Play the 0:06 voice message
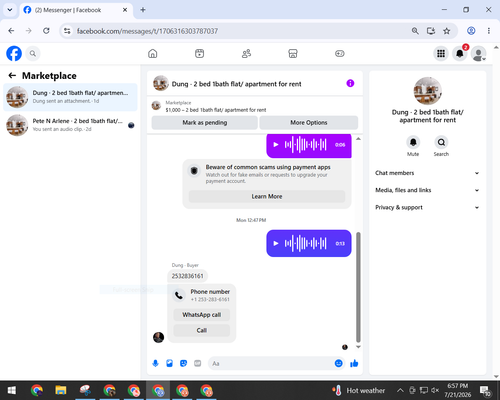 (276, 145)
